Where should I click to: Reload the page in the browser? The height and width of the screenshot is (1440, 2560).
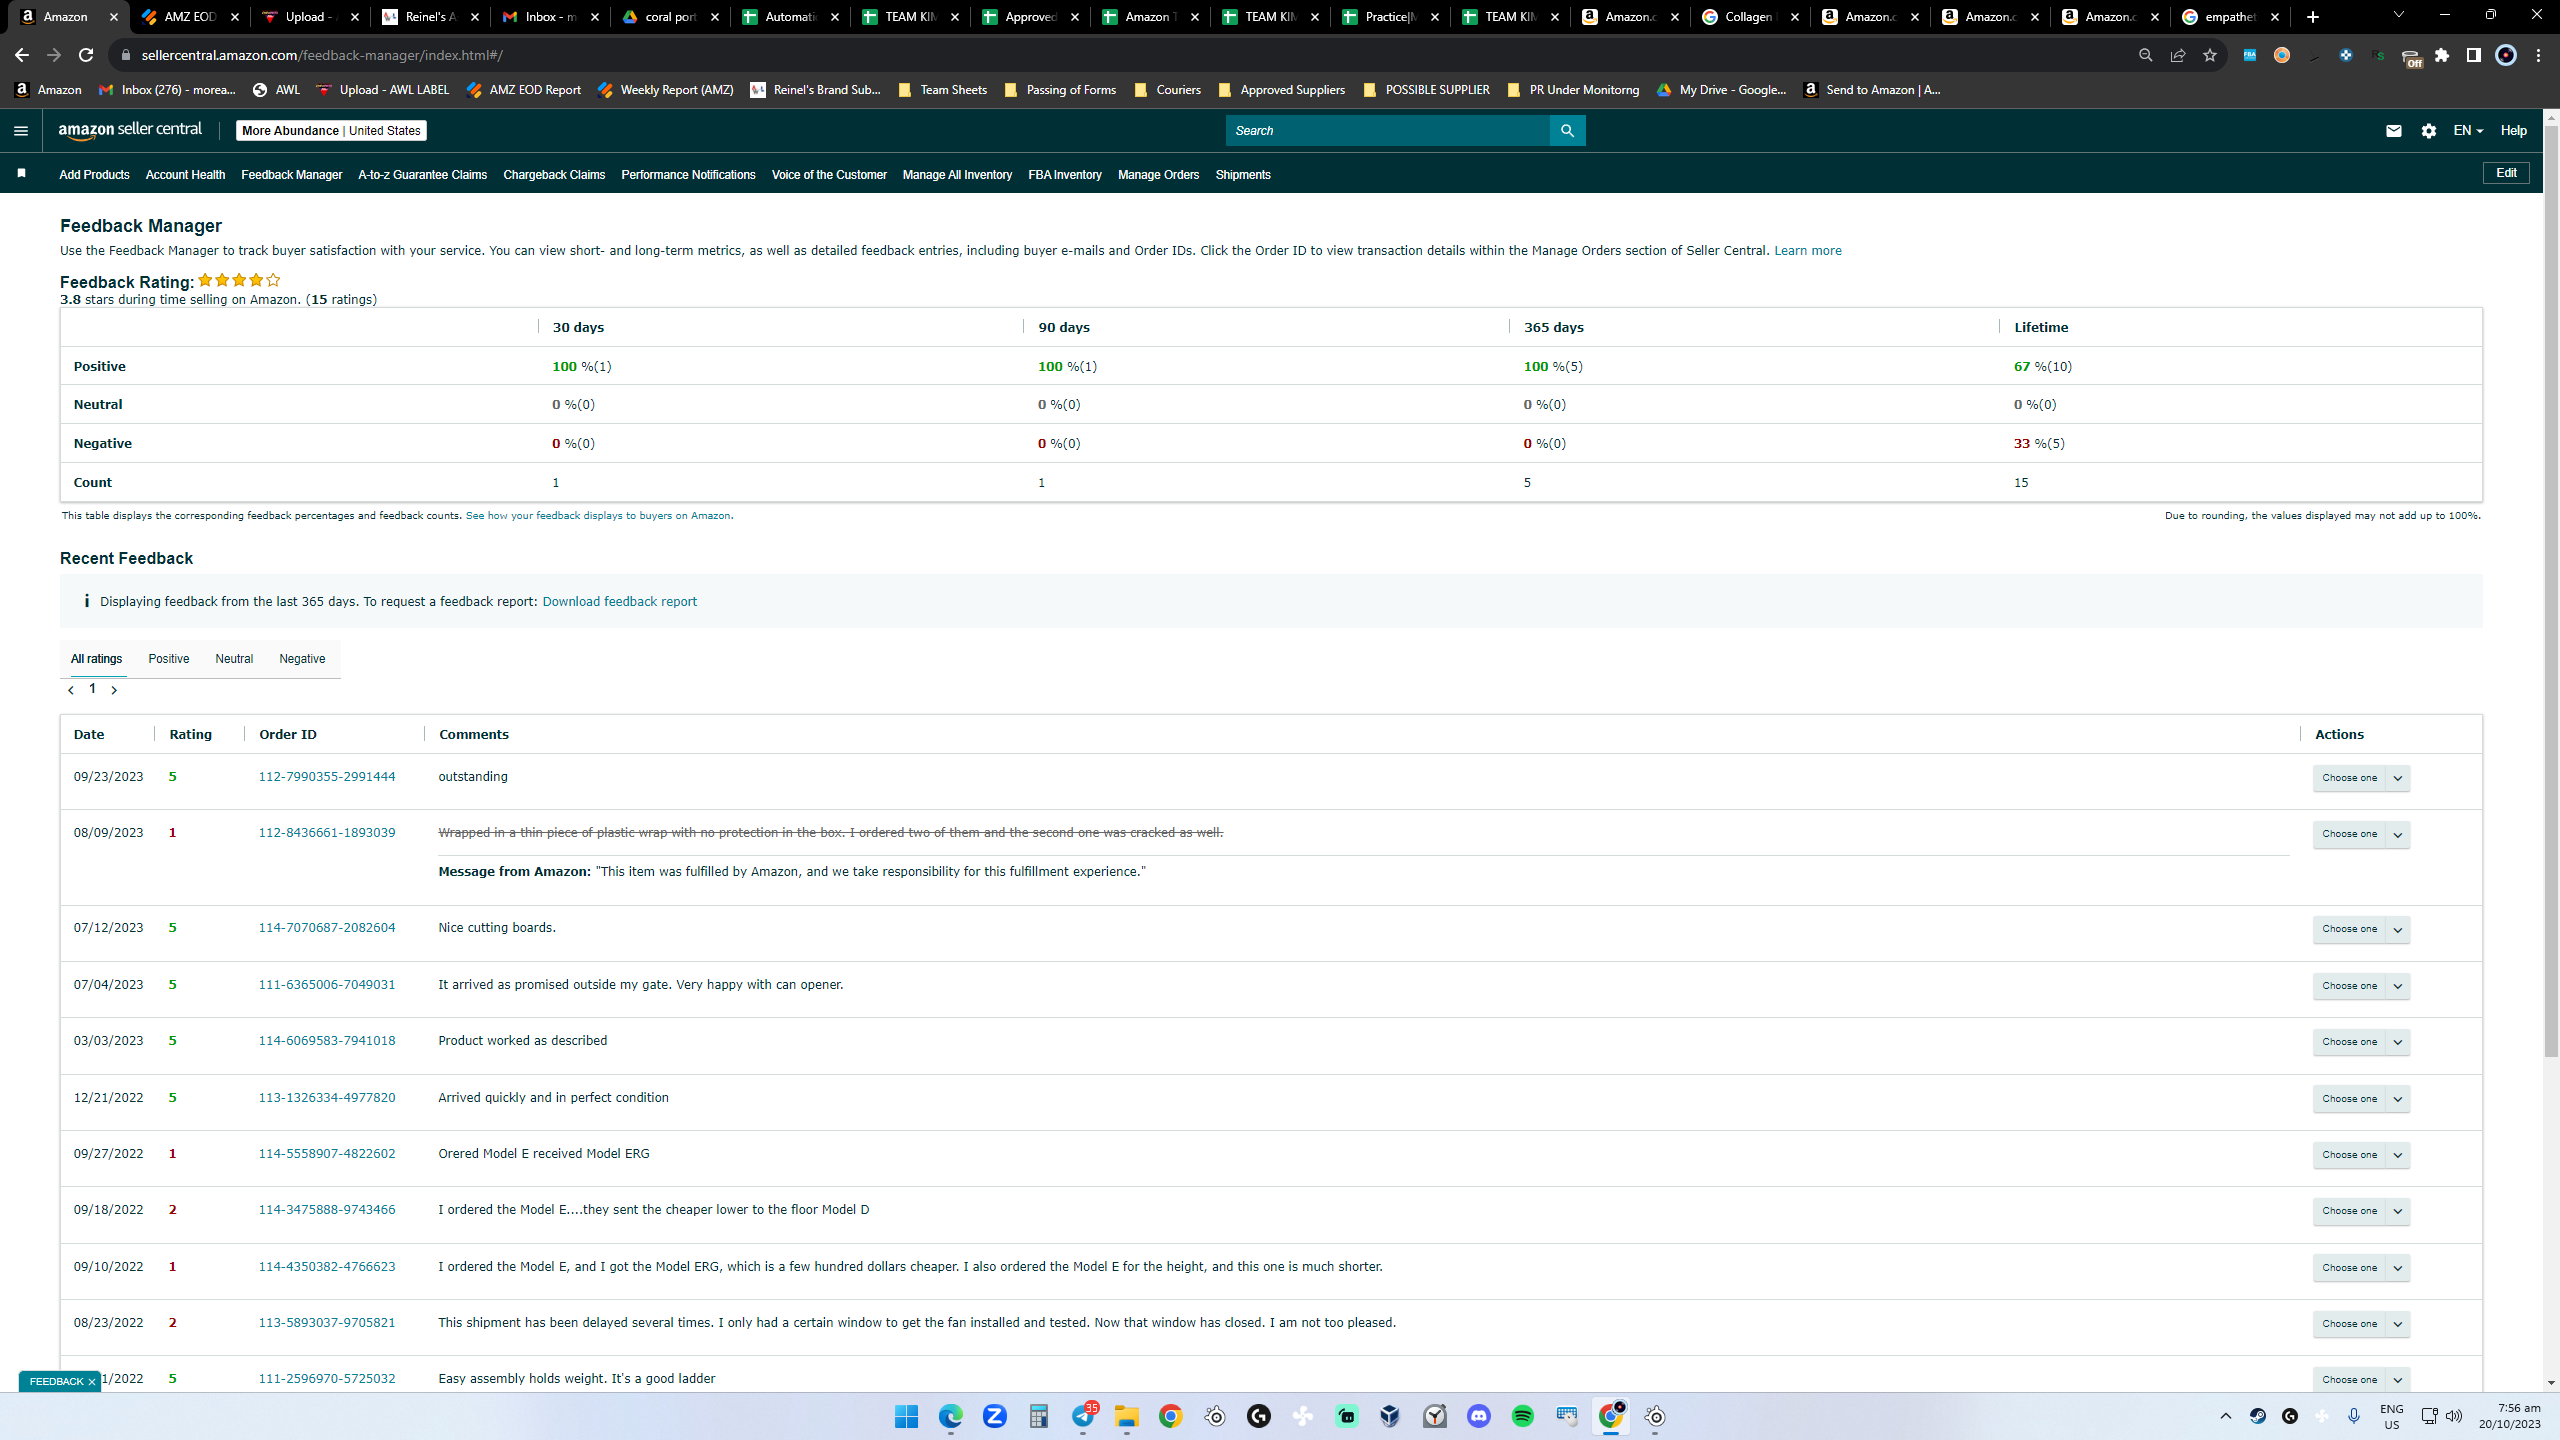pyautogui.click(x=86, y=55)
